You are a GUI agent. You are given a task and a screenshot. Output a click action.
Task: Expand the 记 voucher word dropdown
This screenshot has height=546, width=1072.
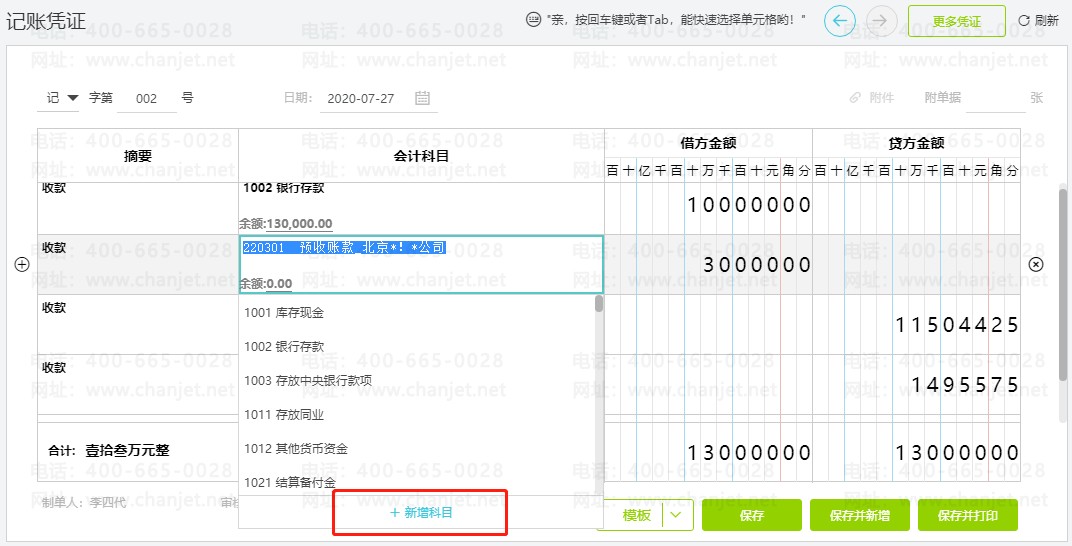point(72,98)
